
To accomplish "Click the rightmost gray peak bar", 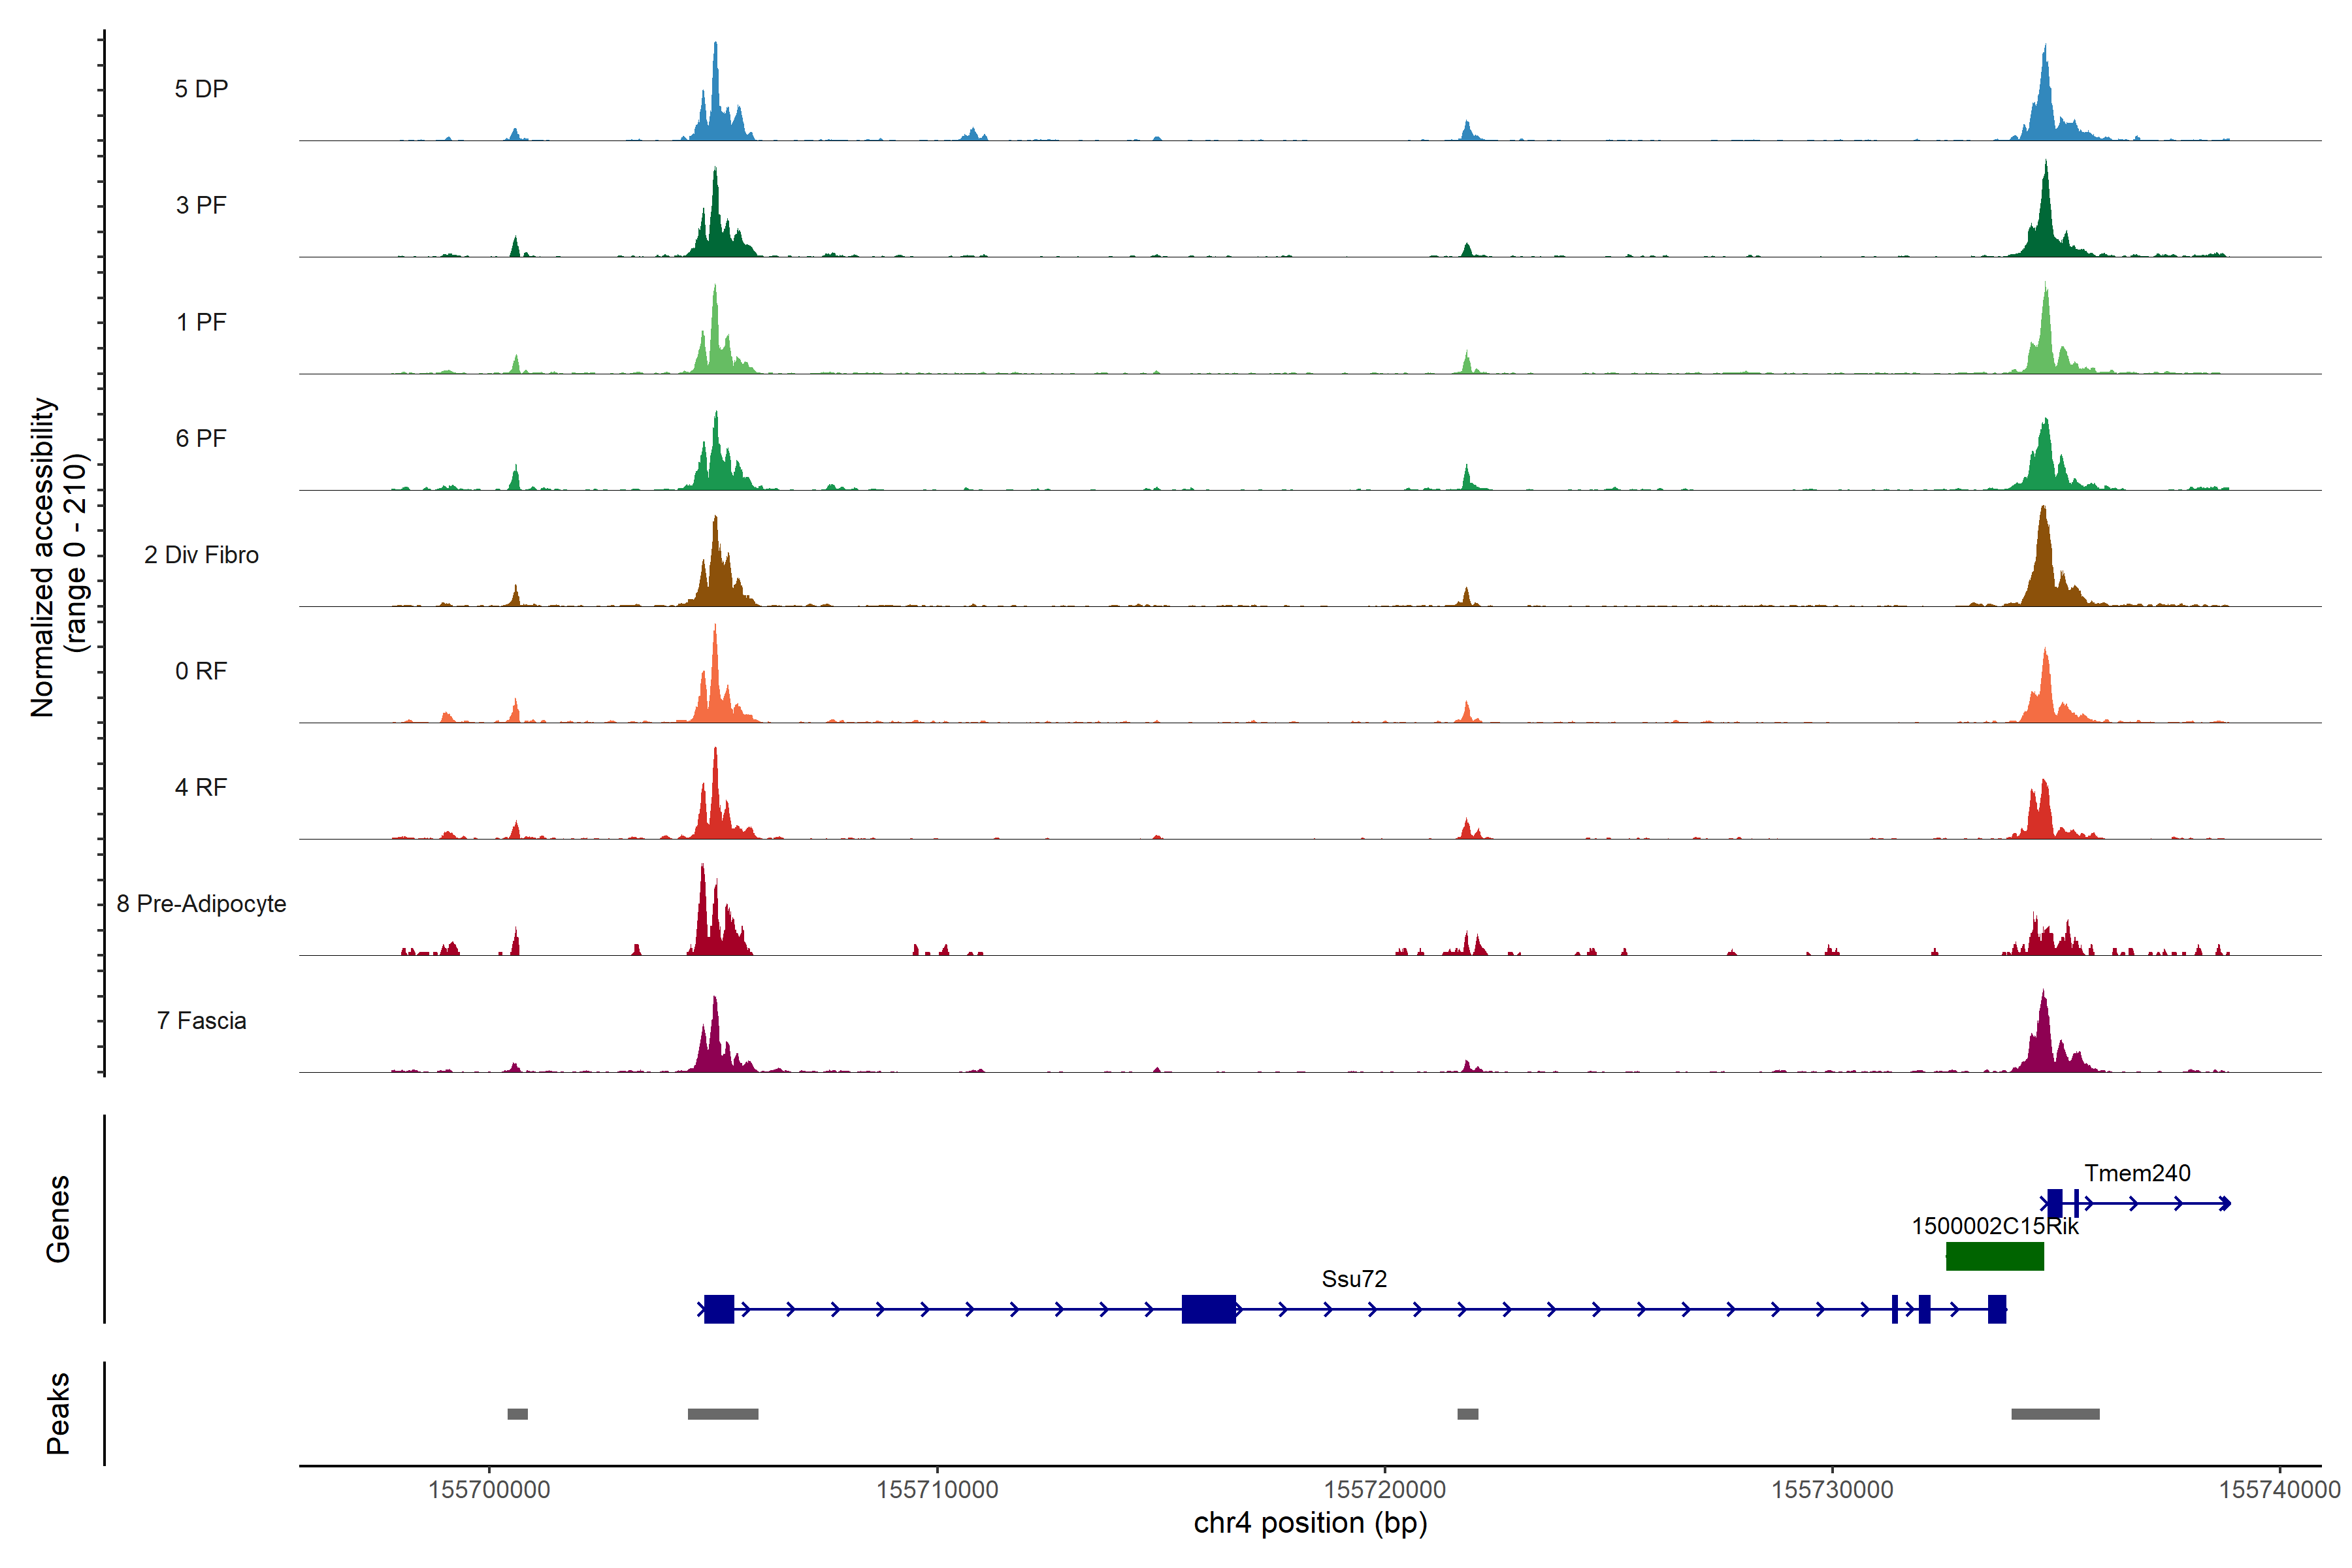I will 2055,1414.
